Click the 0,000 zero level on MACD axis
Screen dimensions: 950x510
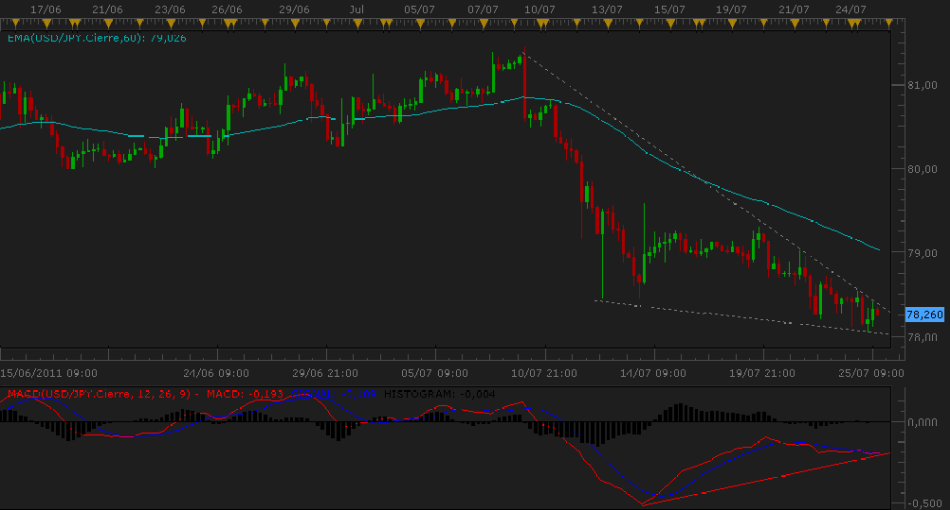922,421
